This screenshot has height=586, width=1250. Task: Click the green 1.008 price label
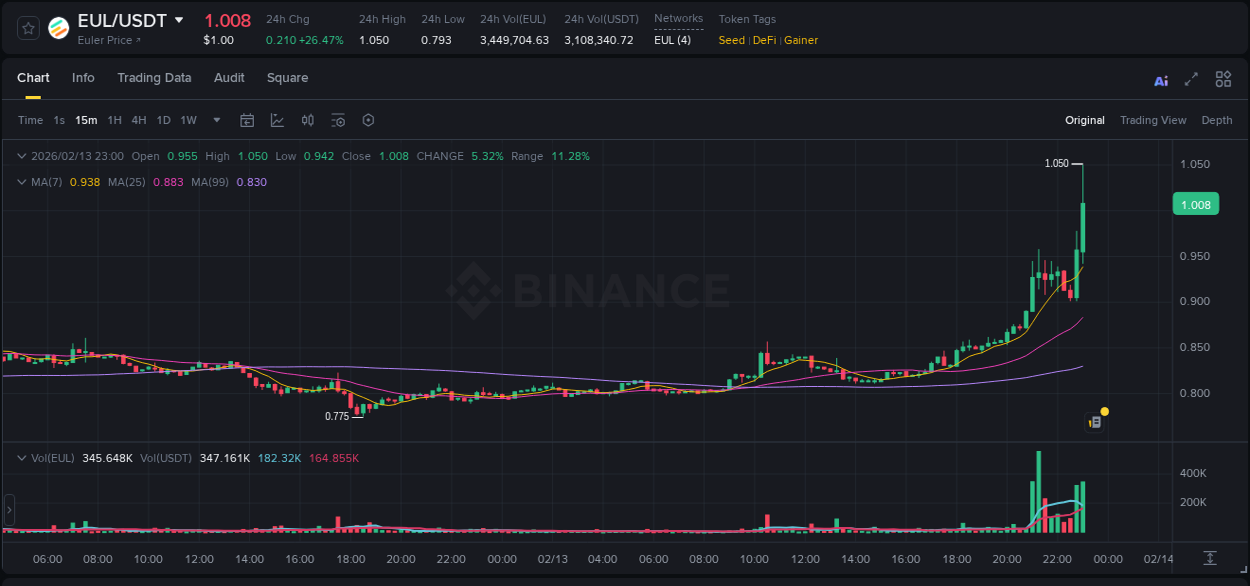point(1196,204)
